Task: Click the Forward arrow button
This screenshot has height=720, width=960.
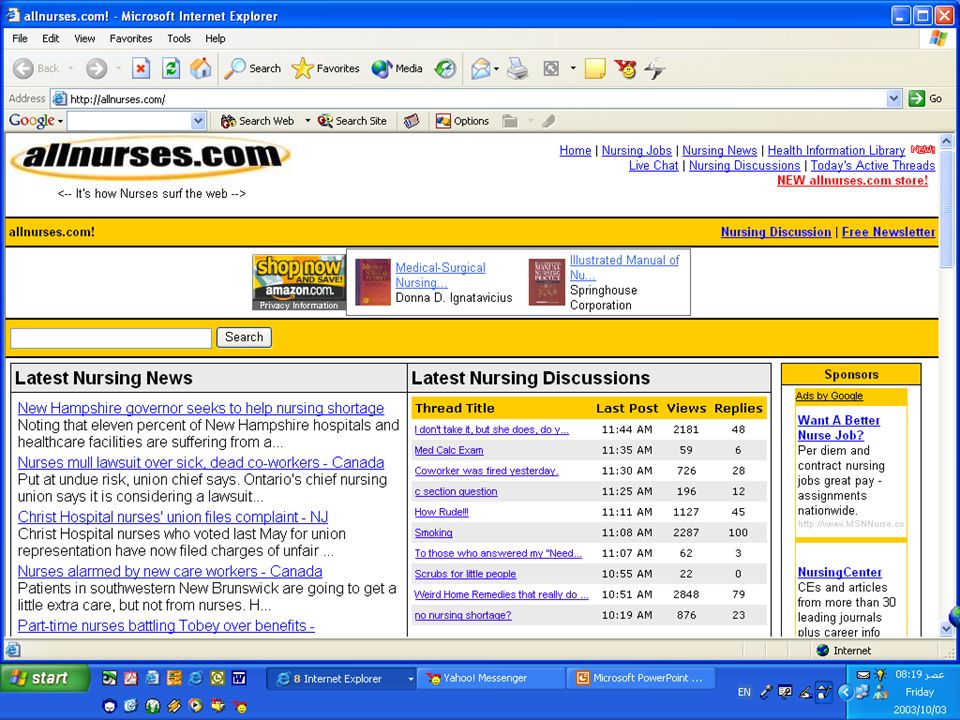Action: 96,69
